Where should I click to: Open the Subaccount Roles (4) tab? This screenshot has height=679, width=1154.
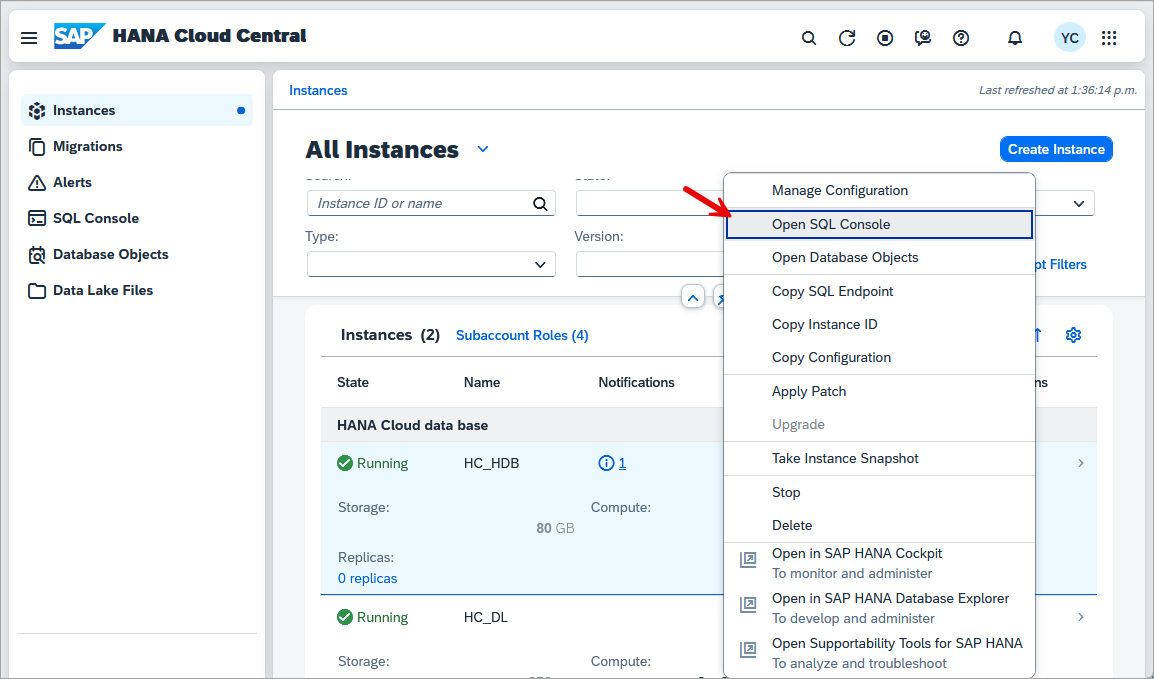pos(522,335)
